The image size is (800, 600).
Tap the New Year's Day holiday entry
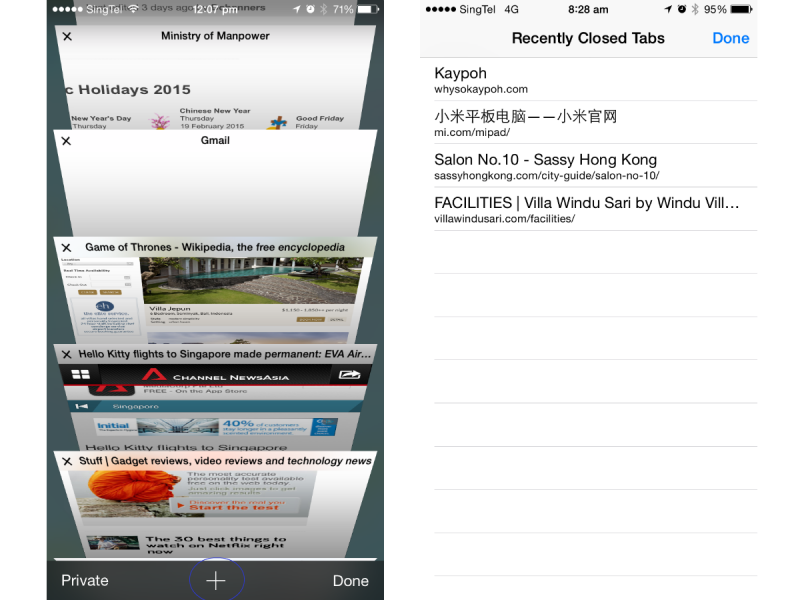pos(101,121)
